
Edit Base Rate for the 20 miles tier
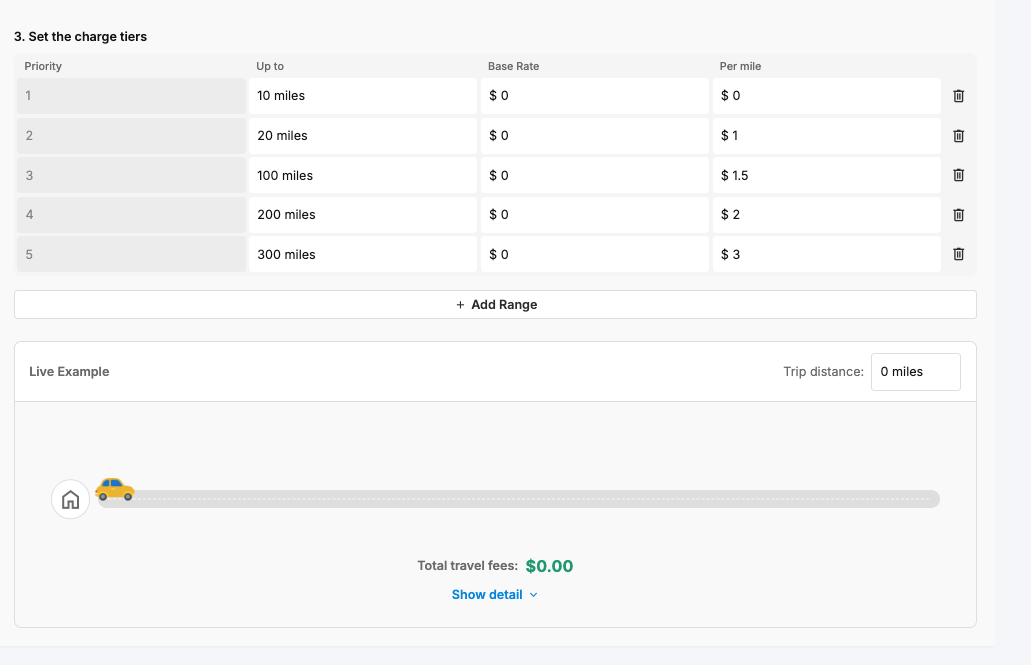tap(594, 136)
